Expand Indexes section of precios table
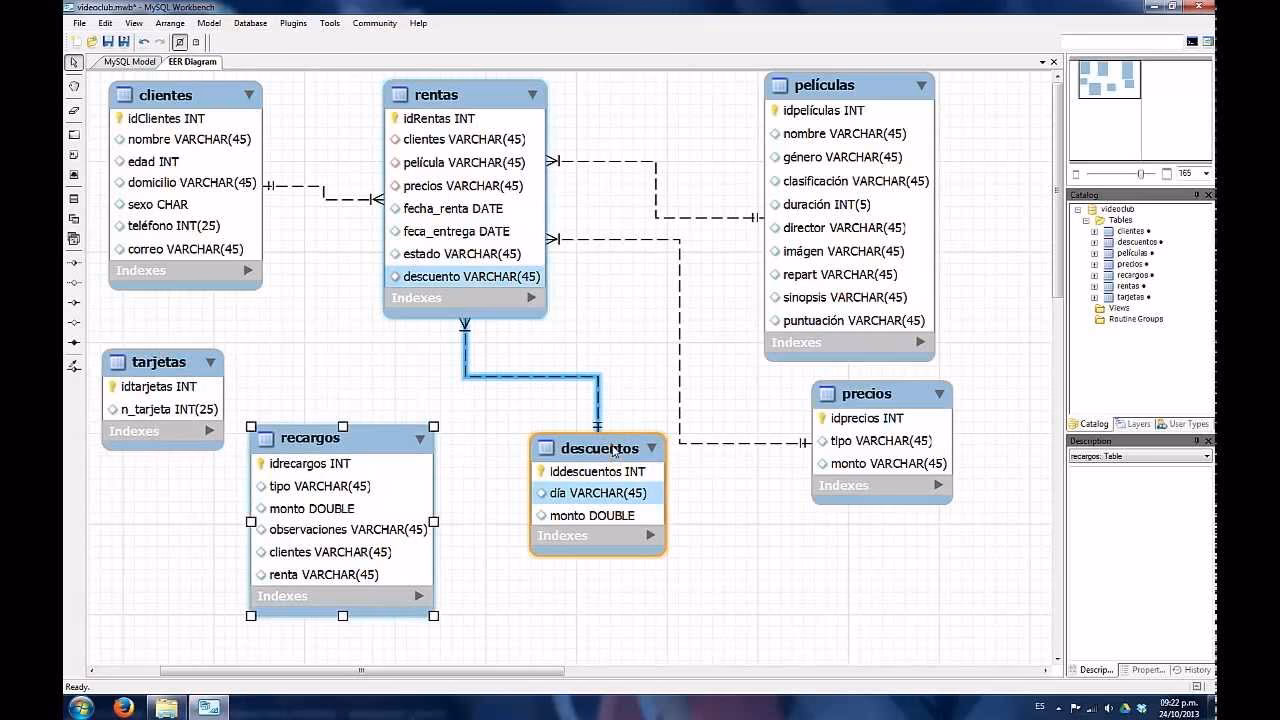This screenshot has width=1280, height=720. click(938, 485)
